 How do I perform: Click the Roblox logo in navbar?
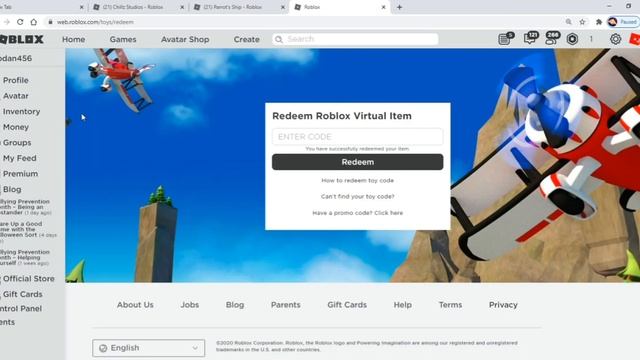(x=22, y=39)
